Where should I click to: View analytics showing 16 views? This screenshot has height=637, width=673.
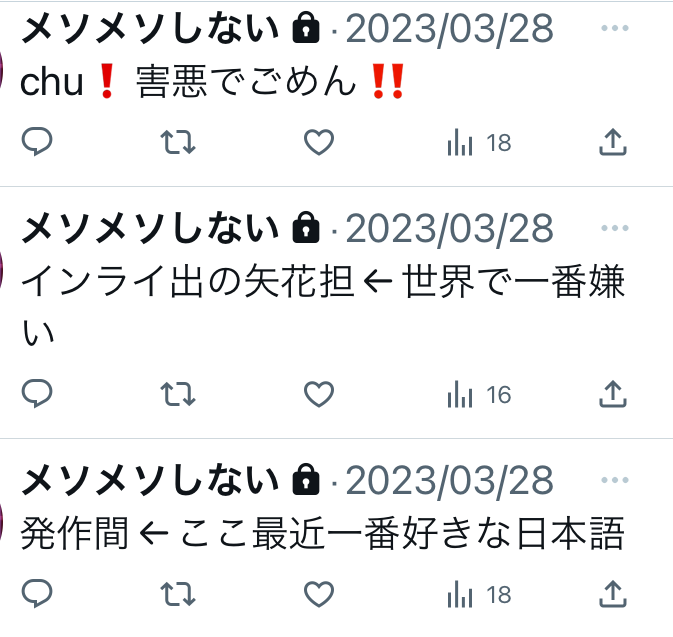tap(479, 394)
